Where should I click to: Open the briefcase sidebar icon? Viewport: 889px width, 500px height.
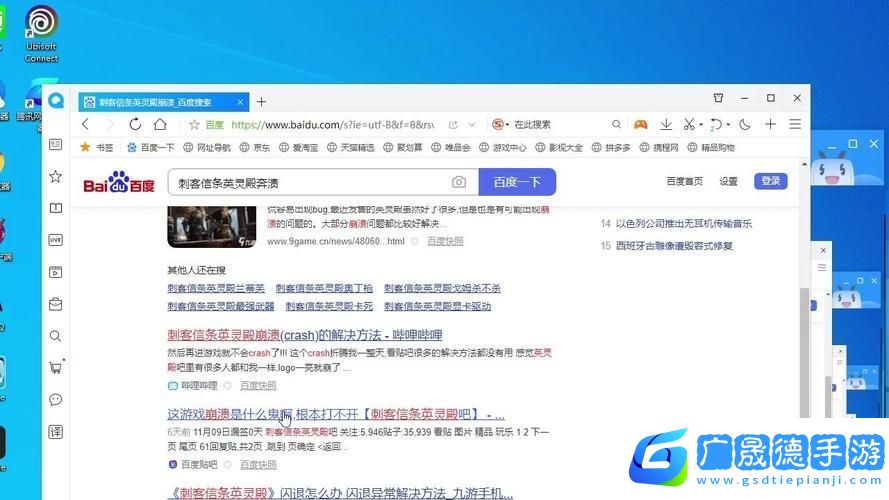point(56,304)
